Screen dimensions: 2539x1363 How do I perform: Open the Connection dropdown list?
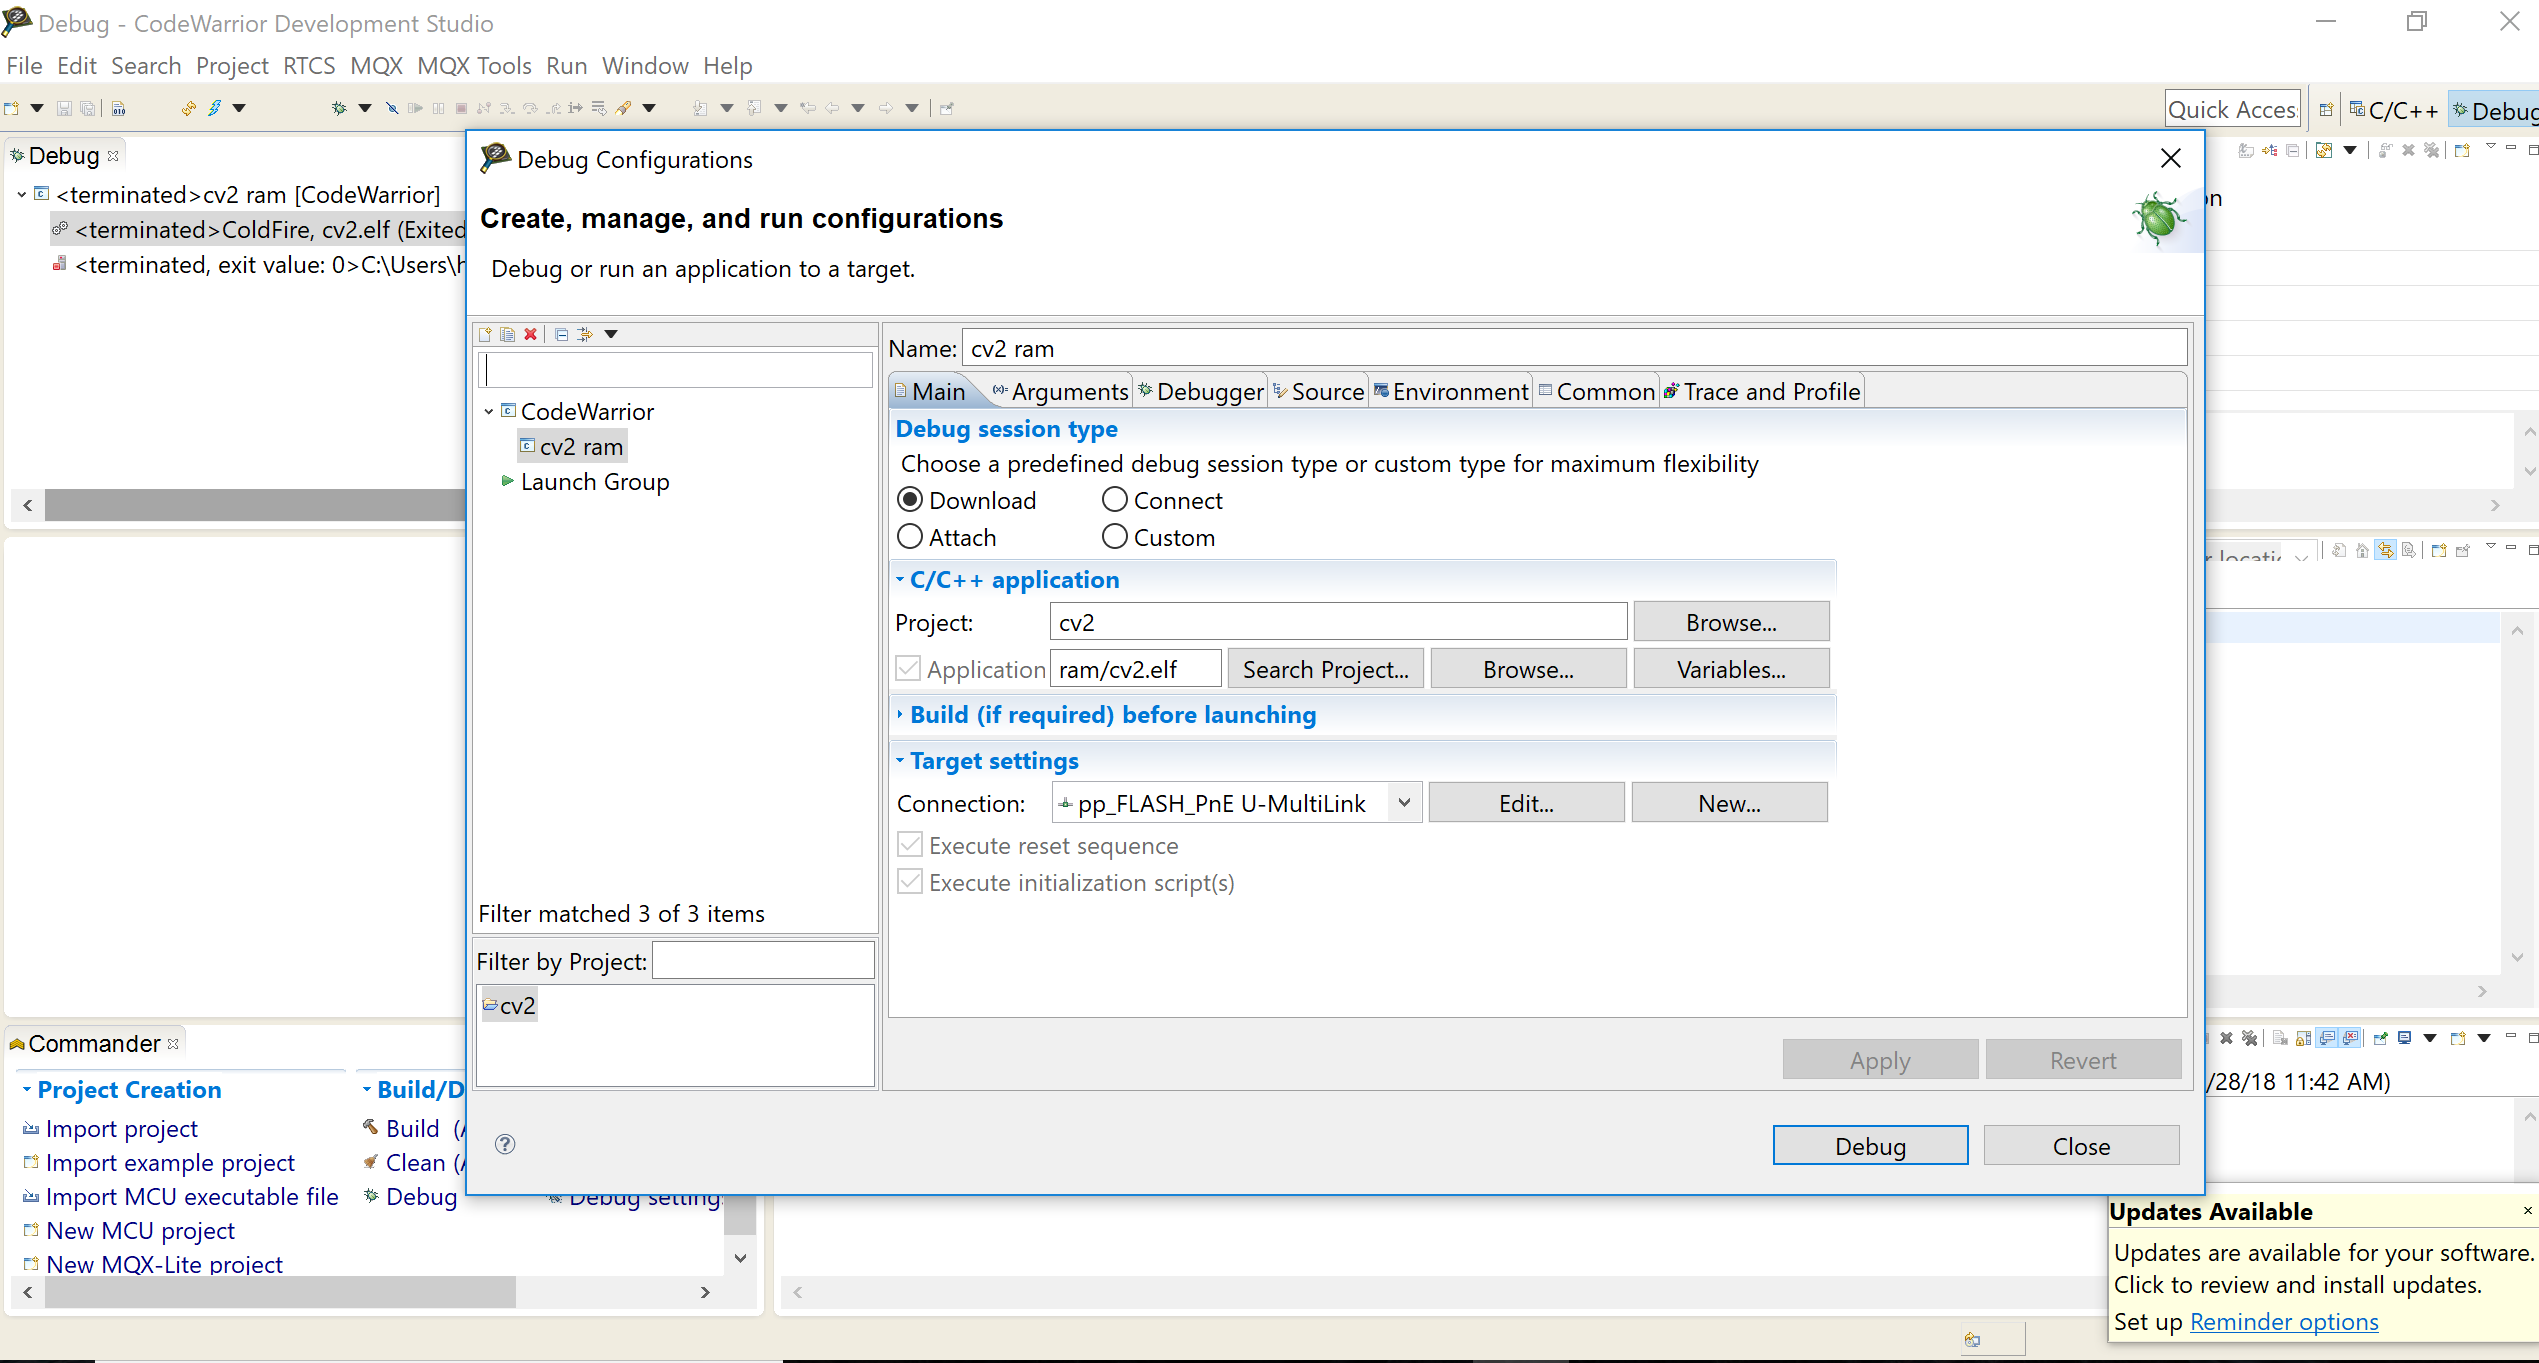click(1404, 803)
